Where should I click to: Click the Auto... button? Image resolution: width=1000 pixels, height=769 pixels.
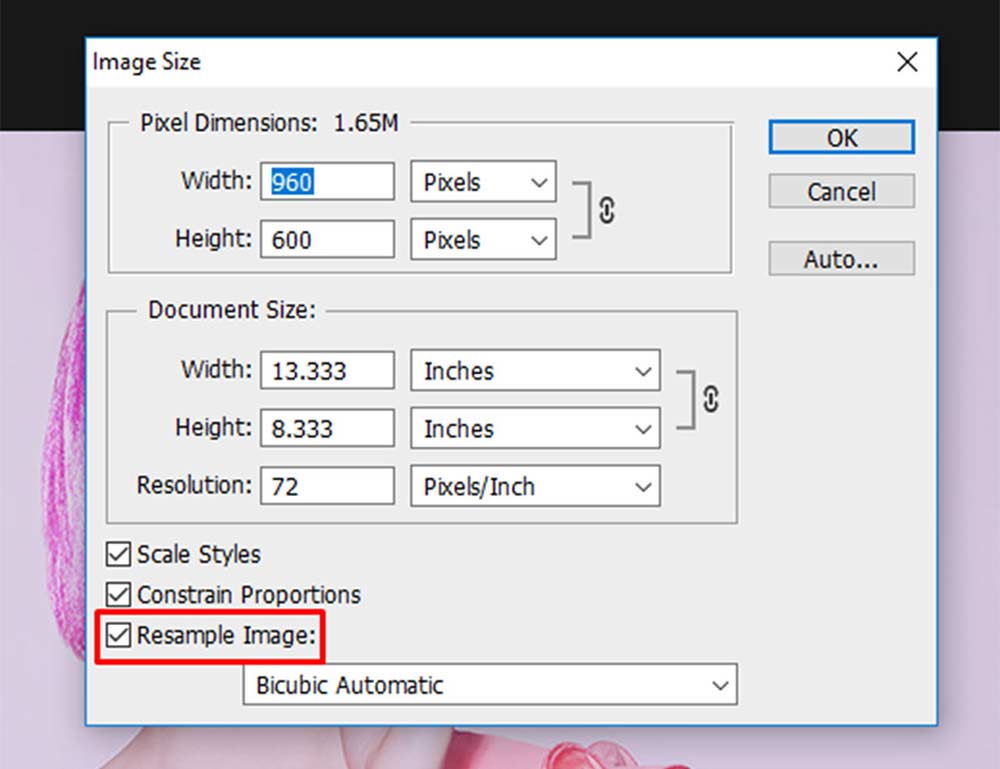[x=841, y=258]
